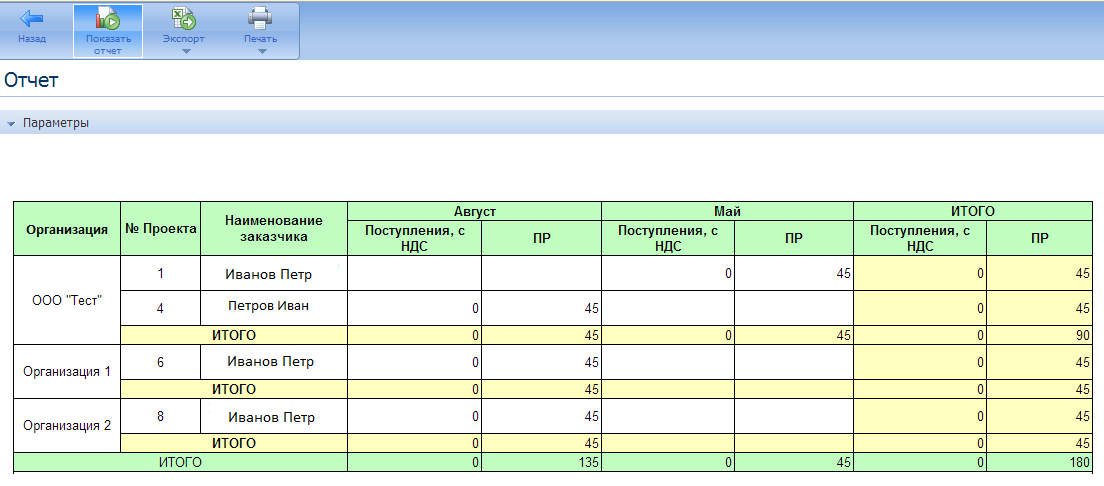Click project number 6 cell
The height and width of the screenshot is (486, 1104).
[160, 362]
